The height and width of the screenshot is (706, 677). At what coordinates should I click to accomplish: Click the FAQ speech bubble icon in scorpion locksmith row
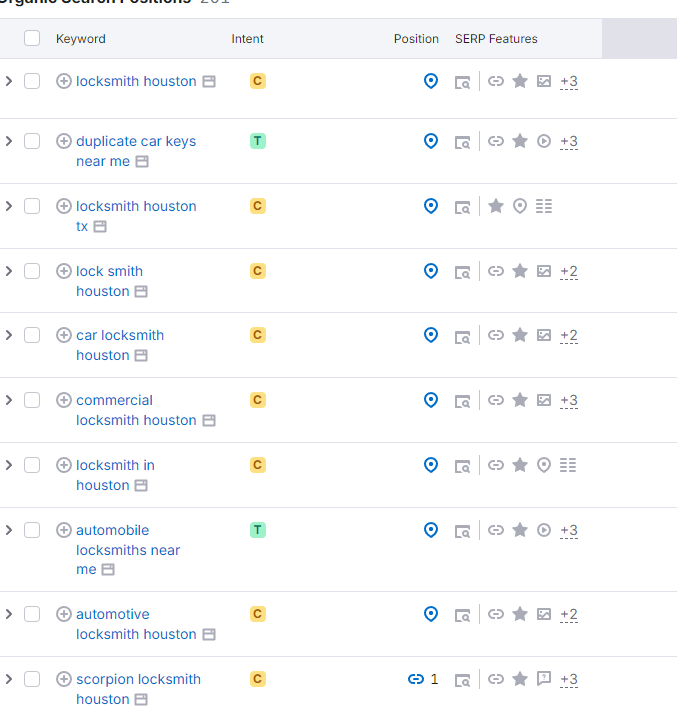tap(544, 679)
